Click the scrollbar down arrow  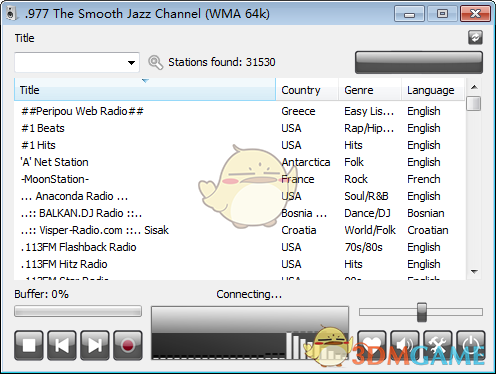(474, 272)
